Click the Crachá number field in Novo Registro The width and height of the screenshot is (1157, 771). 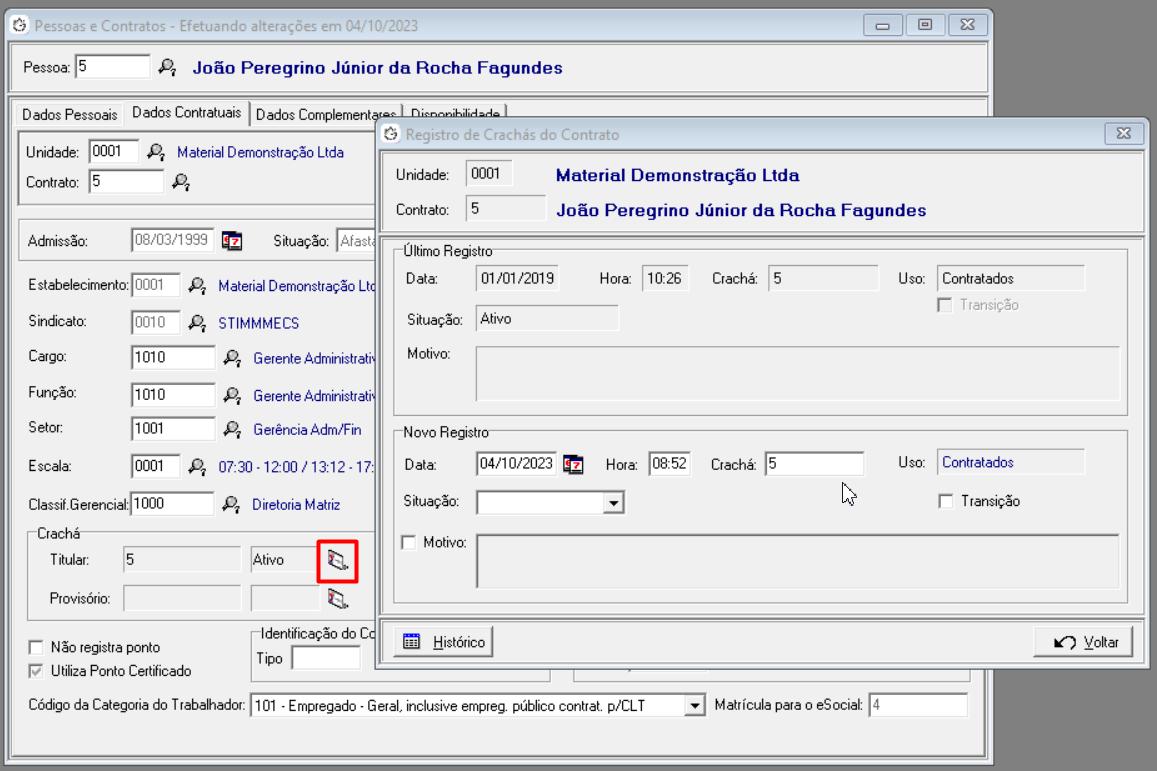[814, 464]
